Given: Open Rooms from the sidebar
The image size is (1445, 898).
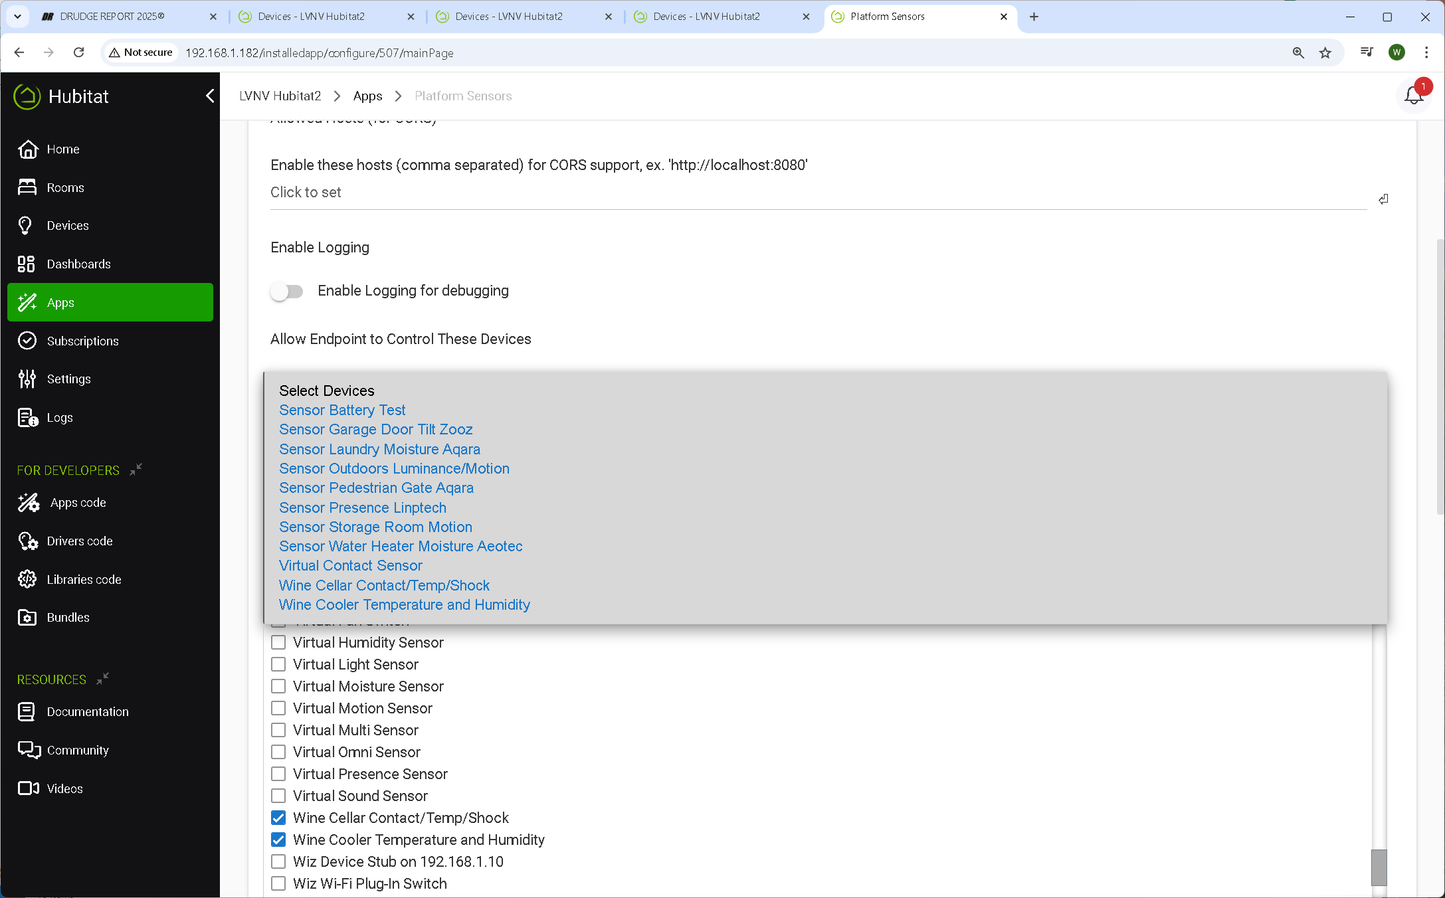Looking at the screenshot, I should pos(28,188).
